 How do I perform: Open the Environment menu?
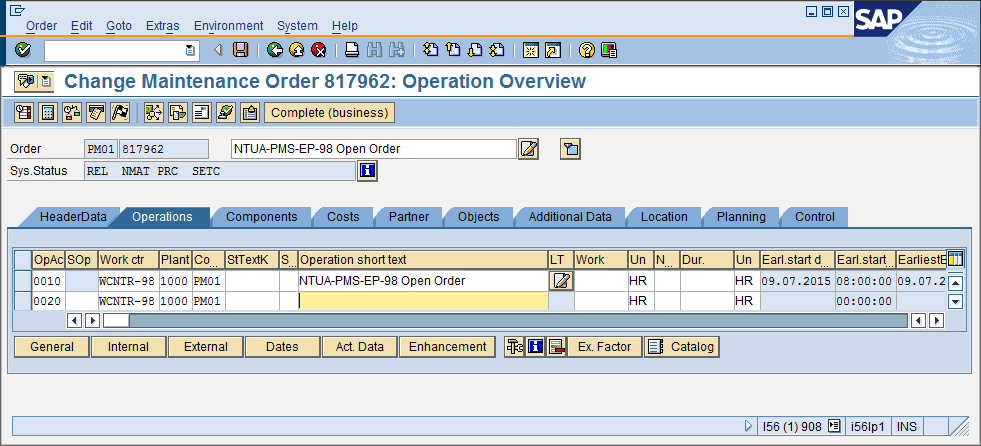228,26
